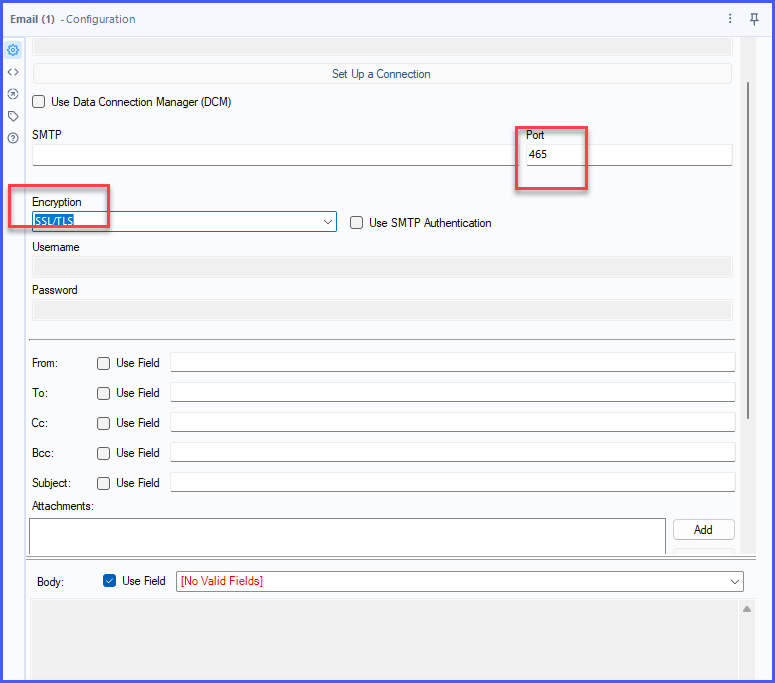This screenshot has height=683, width=775.
Task: Open the Configuration gear tab in sidebar
Action: click(13, 50)
